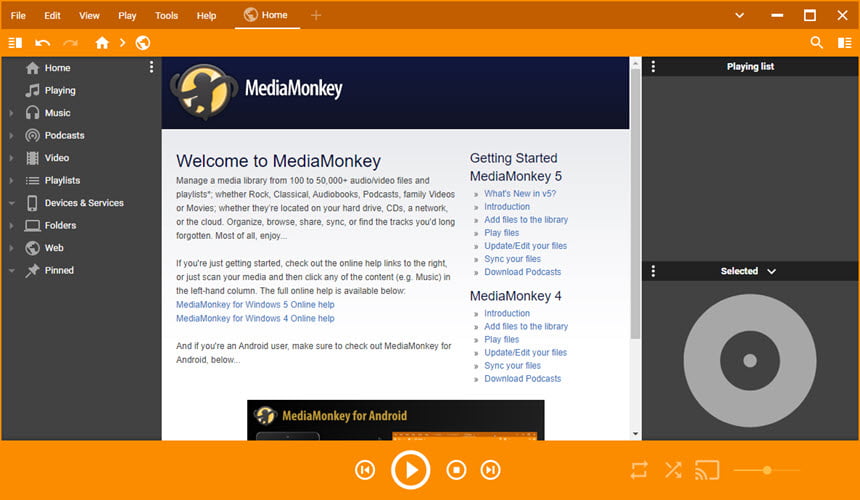
Task: Click the globe icon in breadcrumb bar
Action: click(143, 43)
